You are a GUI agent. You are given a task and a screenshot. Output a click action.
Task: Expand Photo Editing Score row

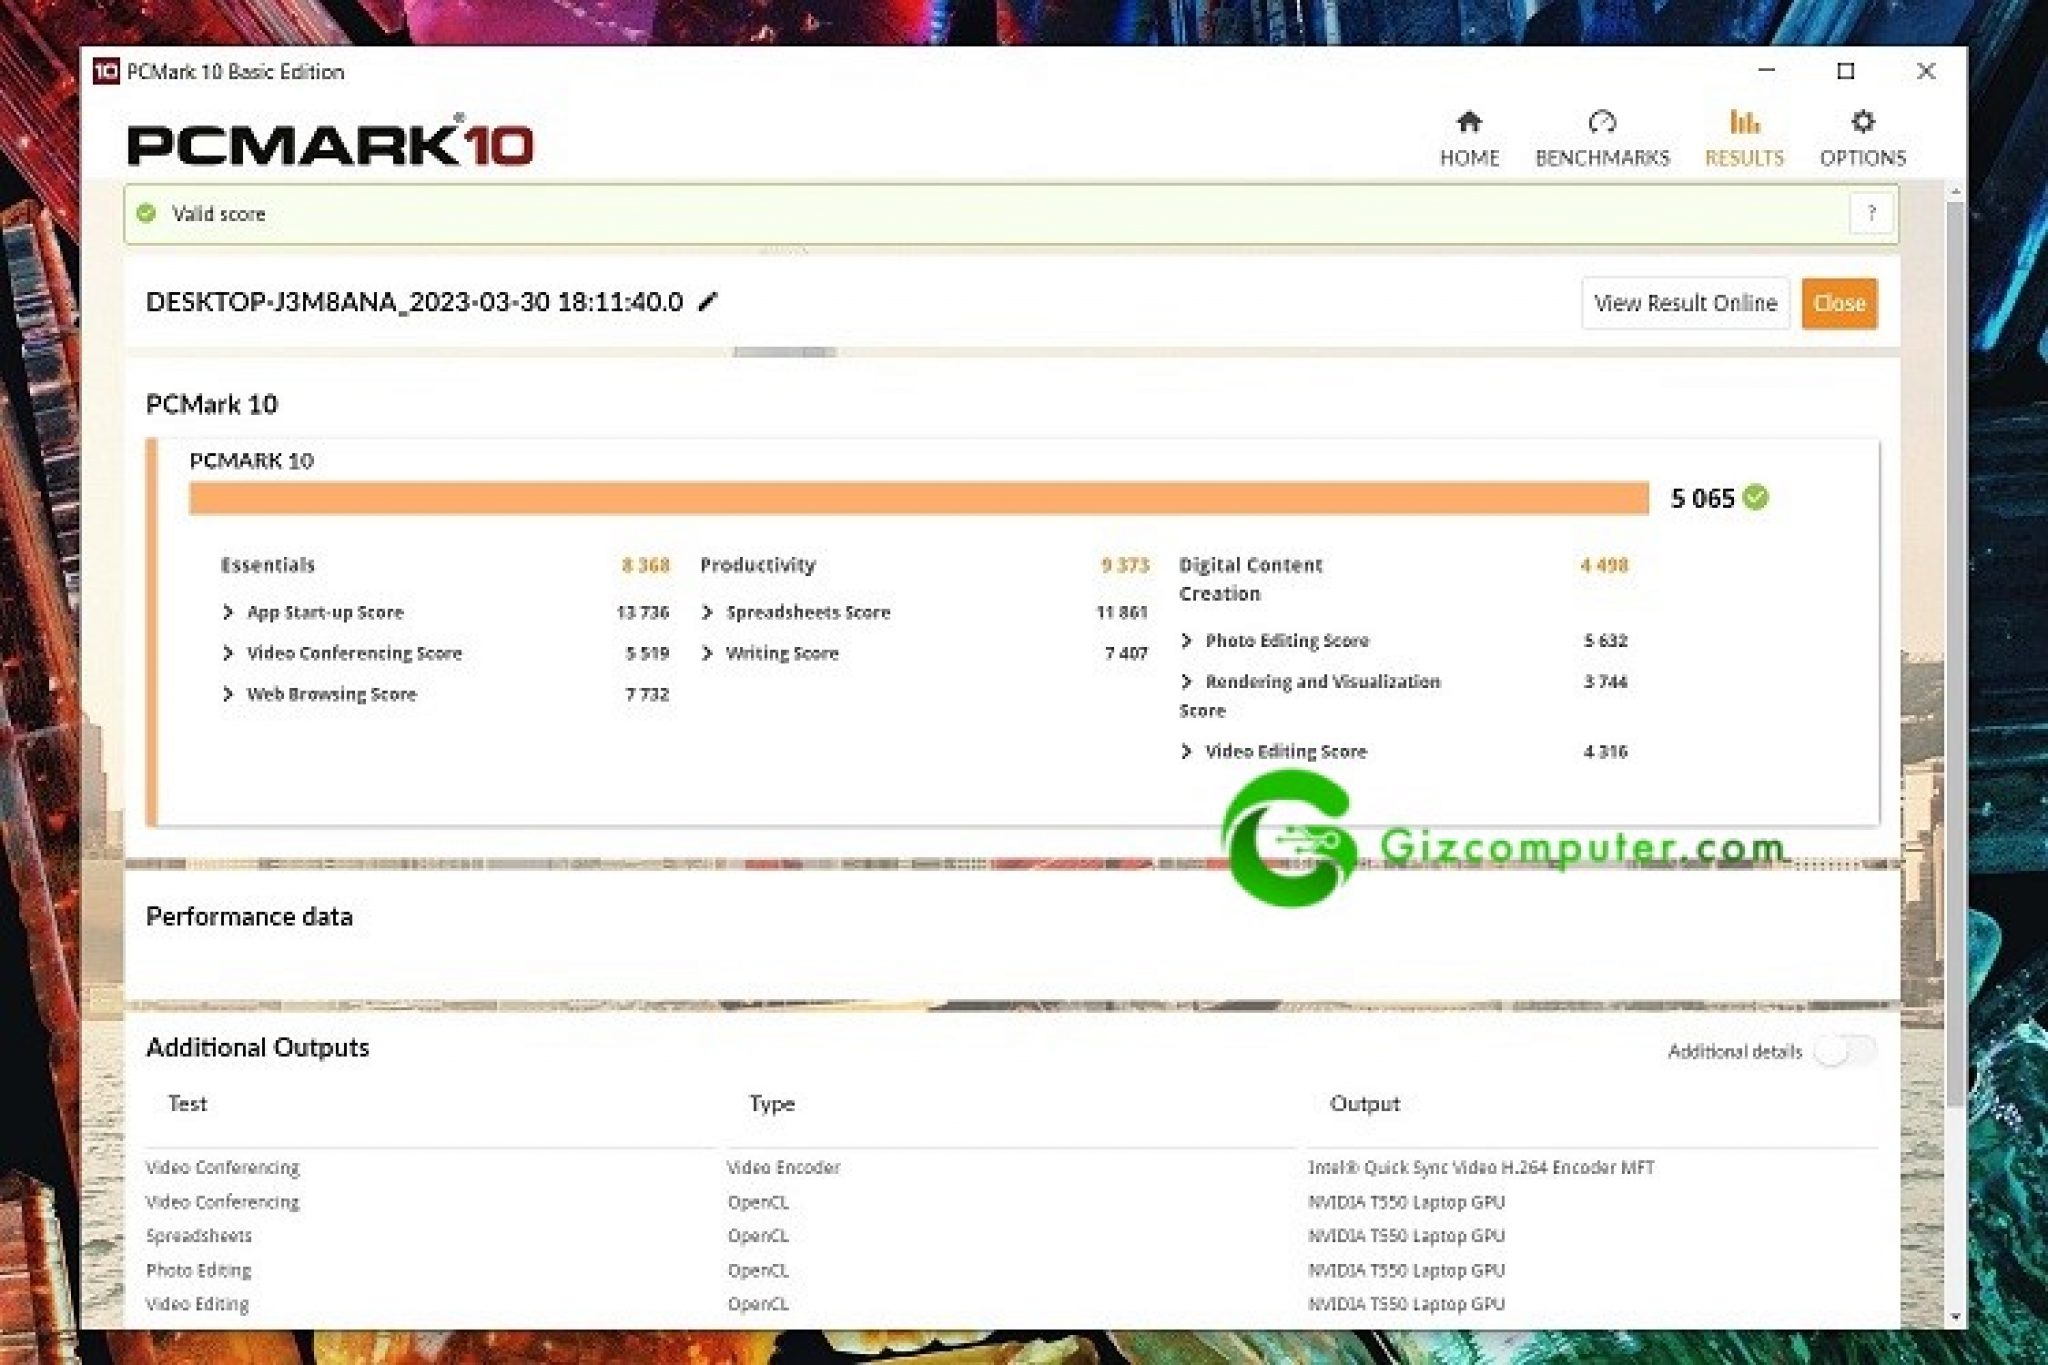(1187, 641)
